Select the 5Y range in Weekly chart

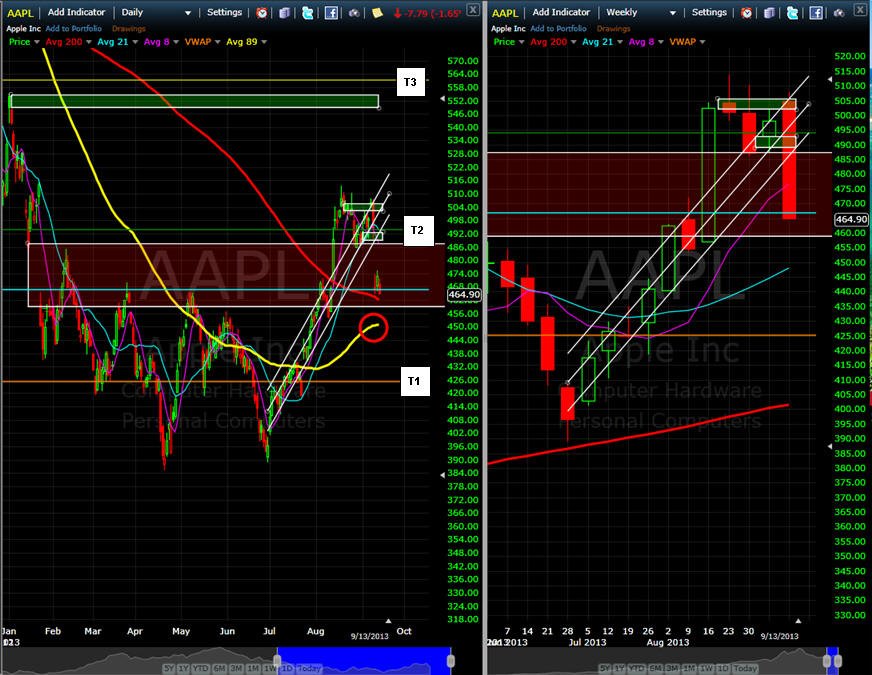[x=605, y=668]
